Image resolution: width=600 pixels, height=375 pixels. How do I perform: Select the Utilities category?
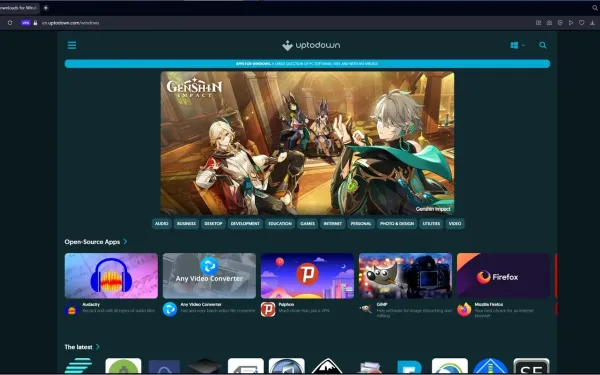click(431, 223)
